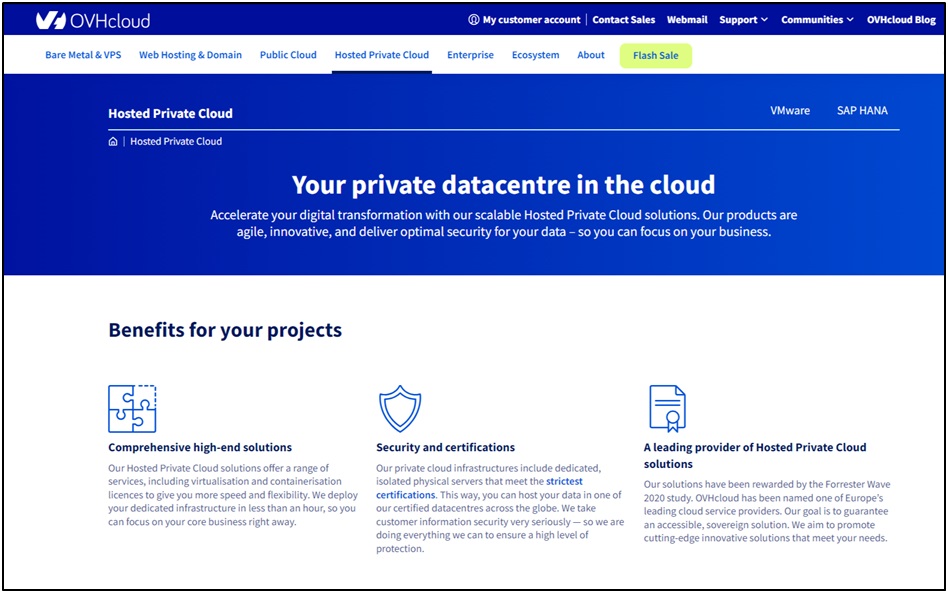Click the certificate document icon
948x593 pixels.
point(667,408)
